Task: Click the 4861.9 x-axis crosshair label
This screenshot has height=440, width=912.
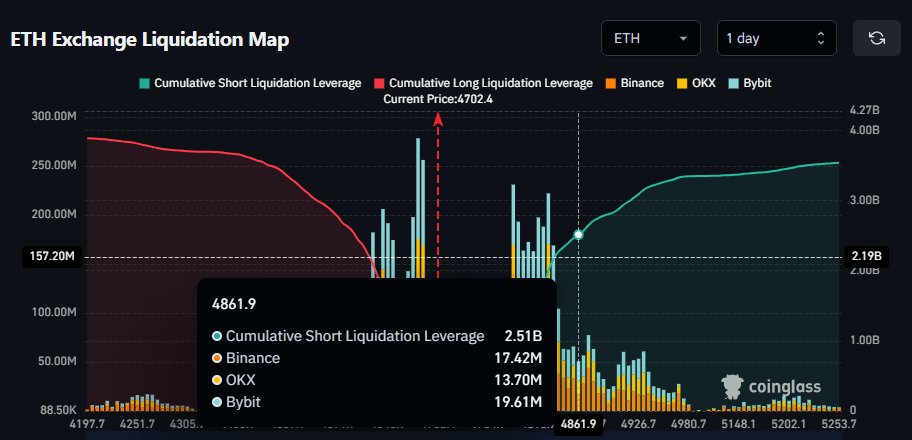Action: [x=579, y=425]
